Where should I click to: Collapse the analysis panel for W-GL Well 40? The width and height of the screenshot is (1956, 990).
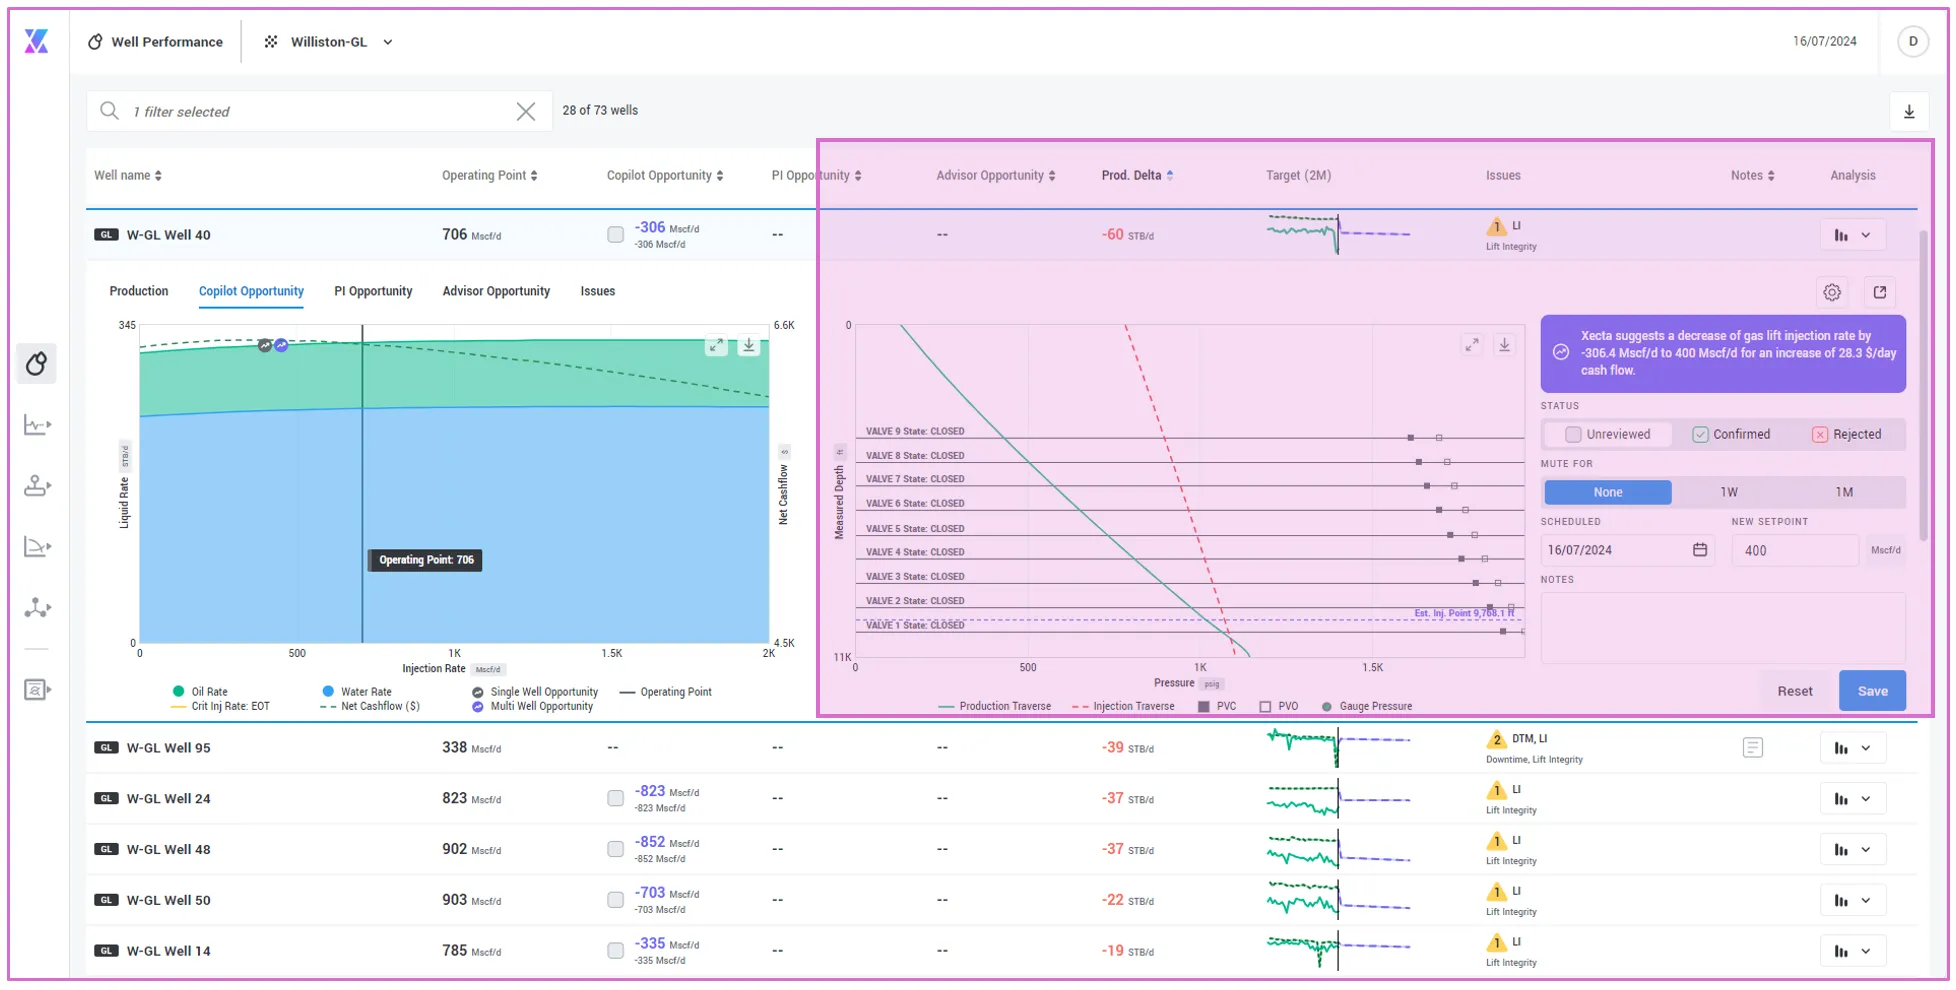1853,235
